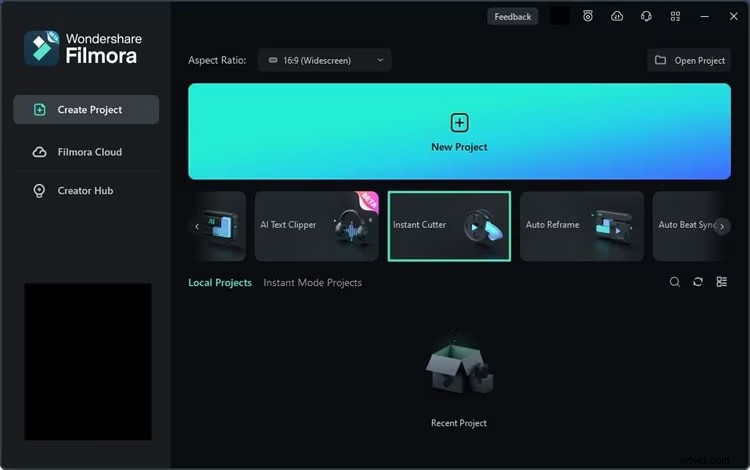Click the refresh projects icon
The width and height of the screenshot is (750, 470).
[x=698, y=282]
